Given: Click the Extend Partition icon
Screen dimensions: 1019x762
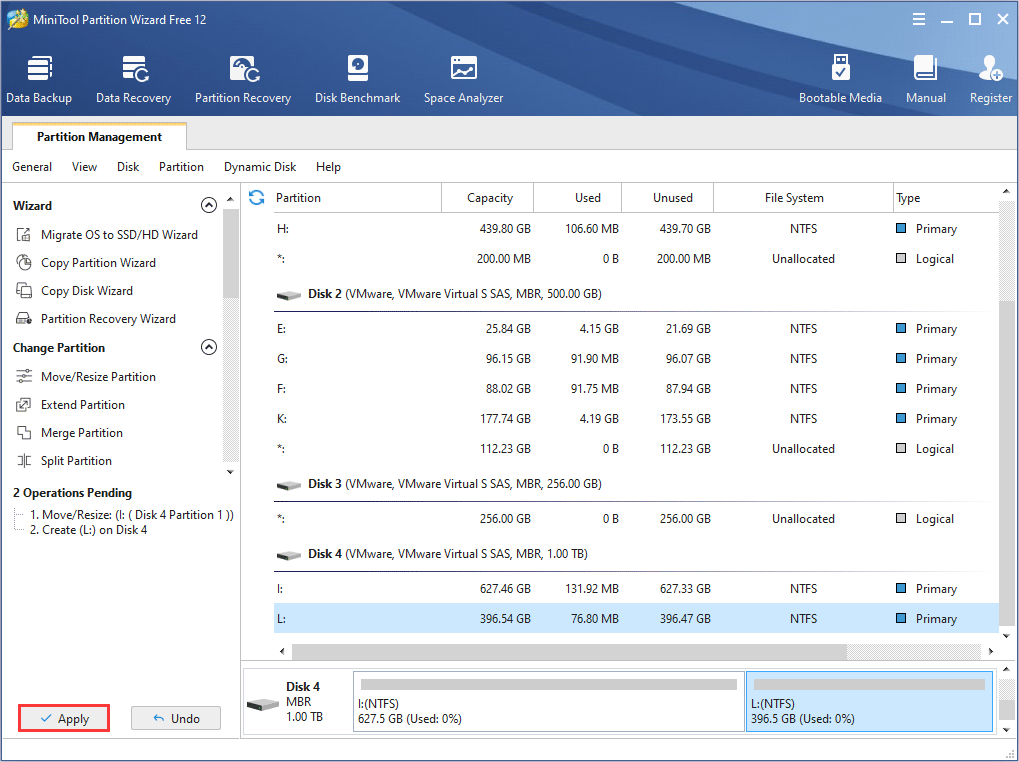Looking at the screenshot, I should (24, 405).
